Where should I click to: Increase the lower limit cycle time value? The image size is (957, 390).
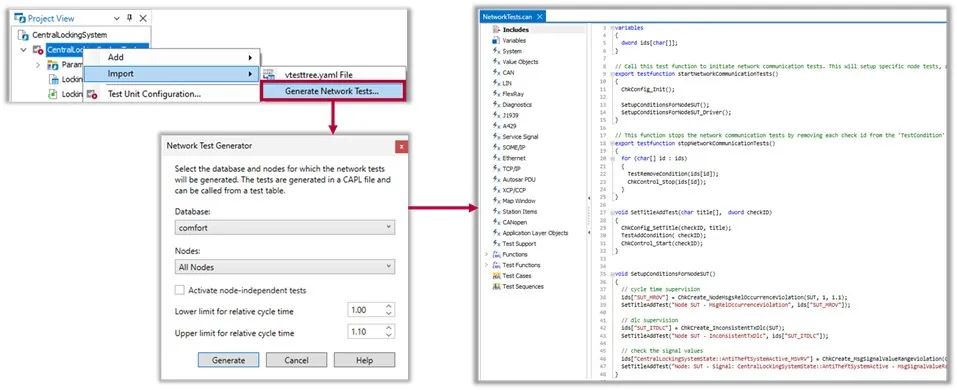pos(389,306)
